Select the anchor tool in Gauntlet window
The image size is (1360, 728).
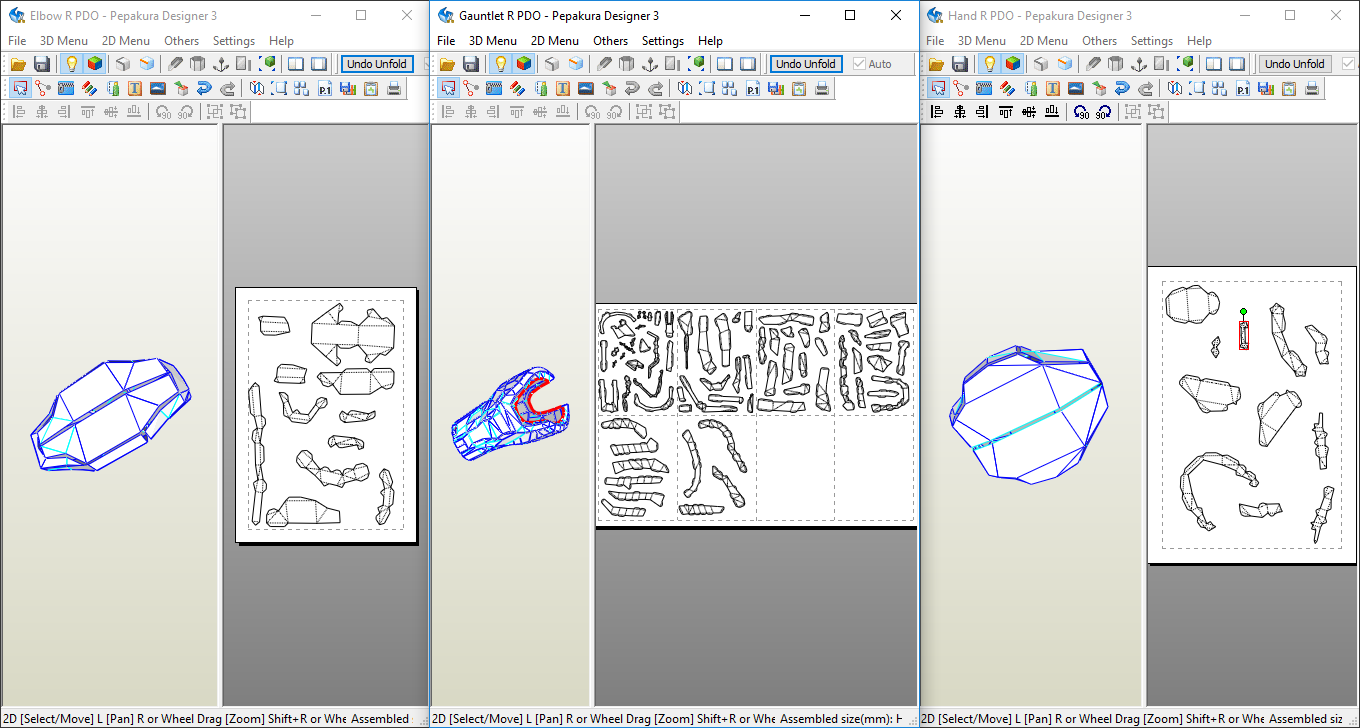pyautogui.click(x=650, y=64)
